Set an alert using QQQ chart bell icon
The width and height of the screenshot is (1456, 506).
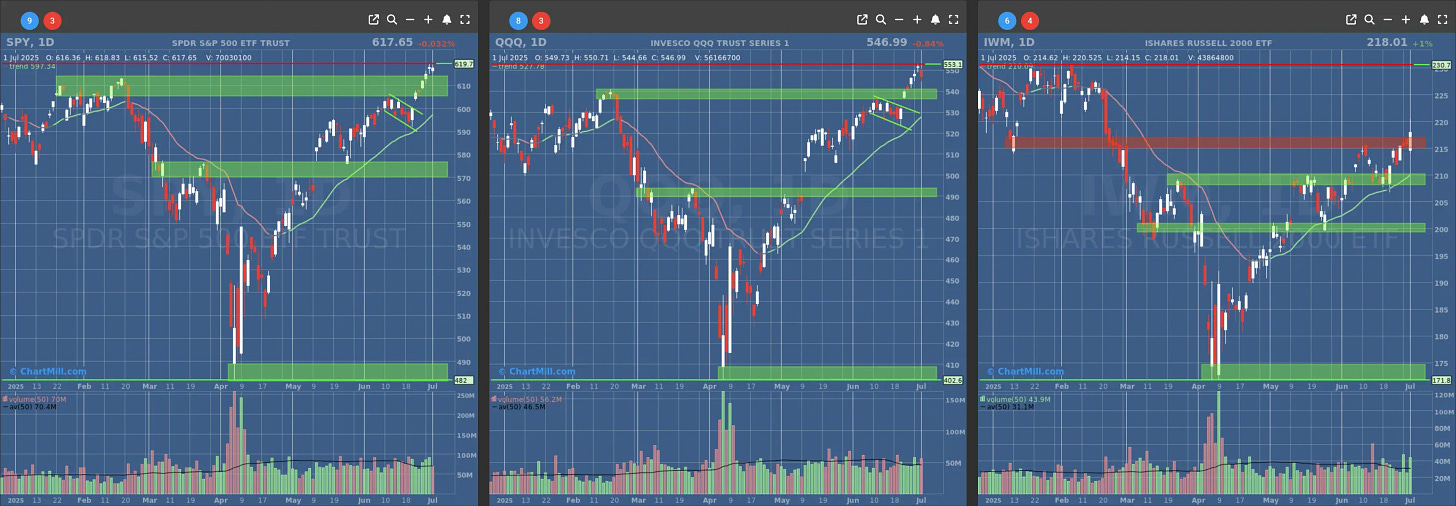click(x=935, y=19)
